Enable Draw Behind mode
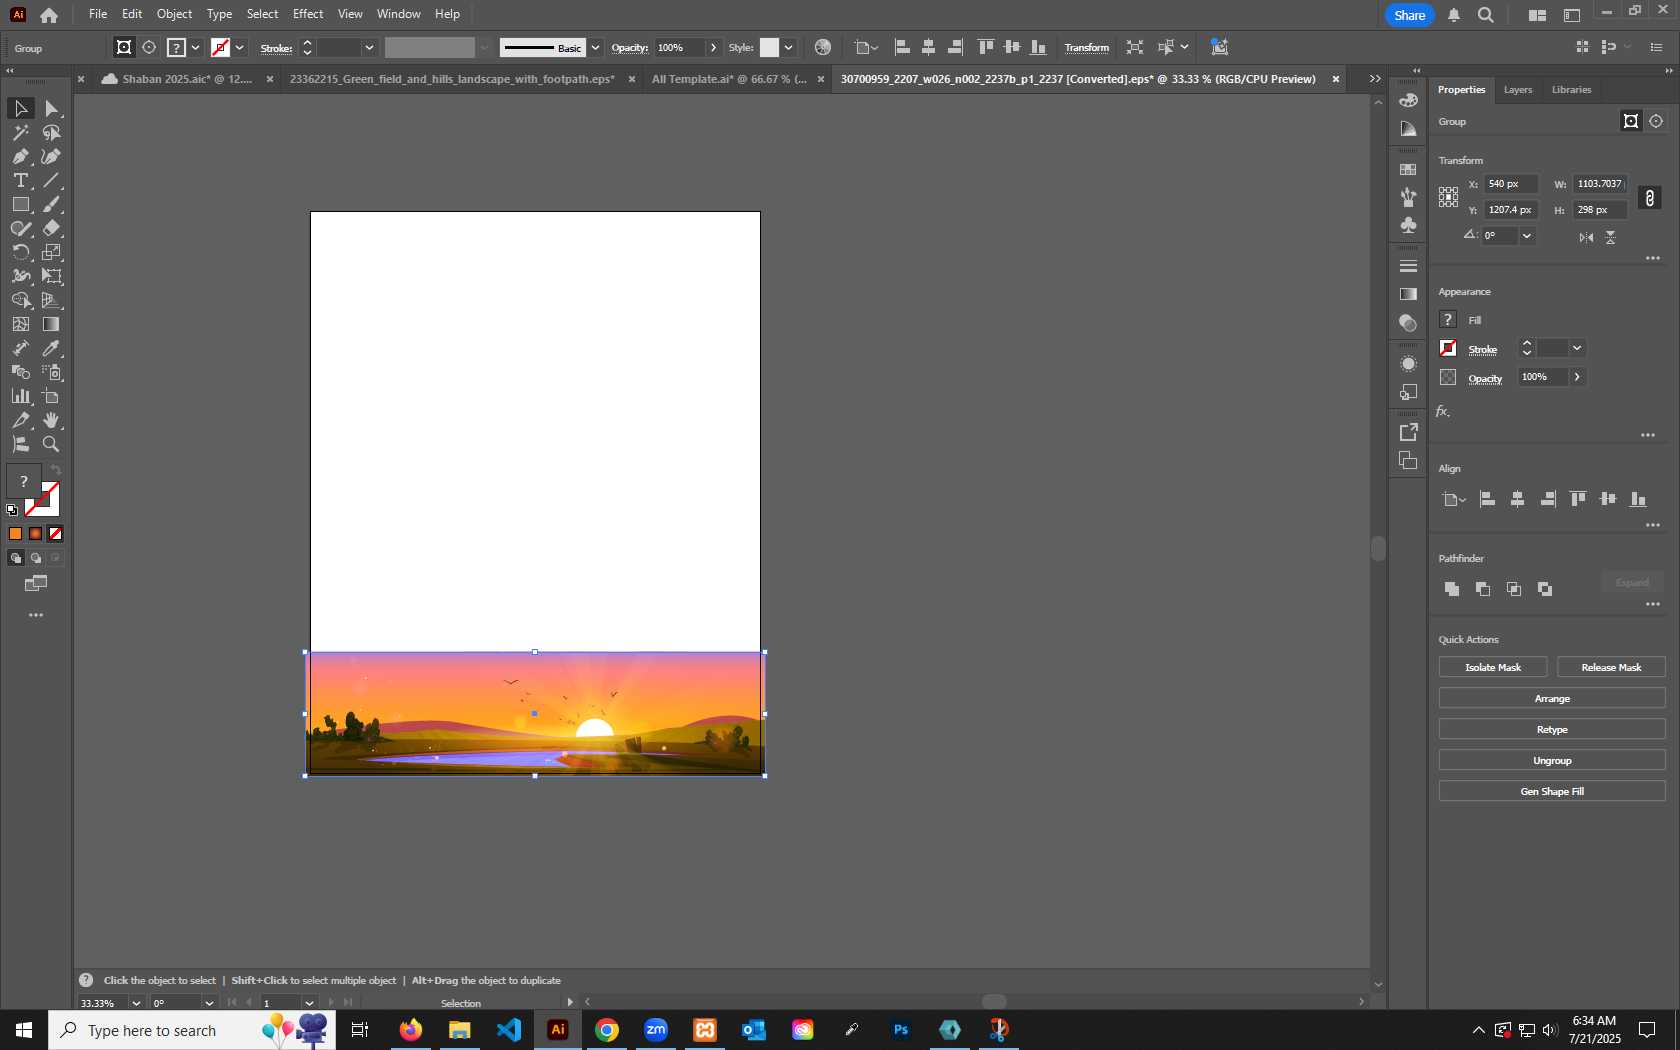1680x1050 pixels. pyautogui.click(x=35, y=558)
